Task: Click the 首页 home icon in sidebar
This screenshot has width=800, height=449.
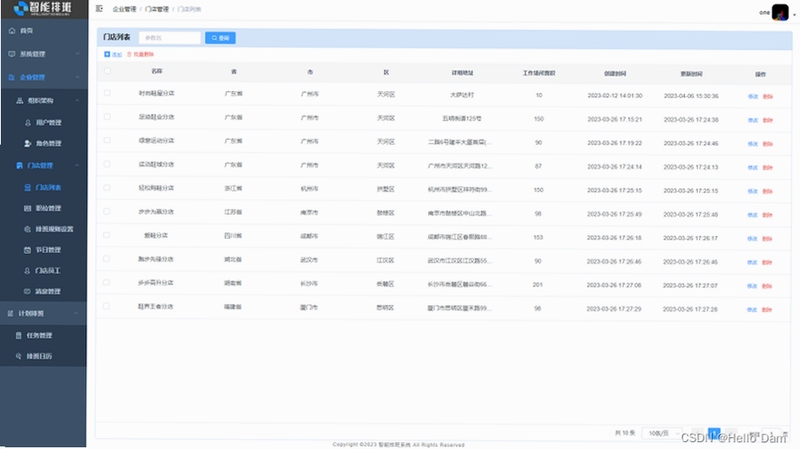Action: 12,31
